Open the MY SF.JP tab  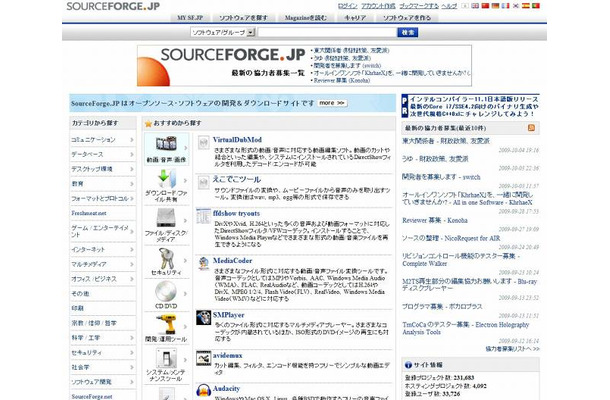click(190, 18)
